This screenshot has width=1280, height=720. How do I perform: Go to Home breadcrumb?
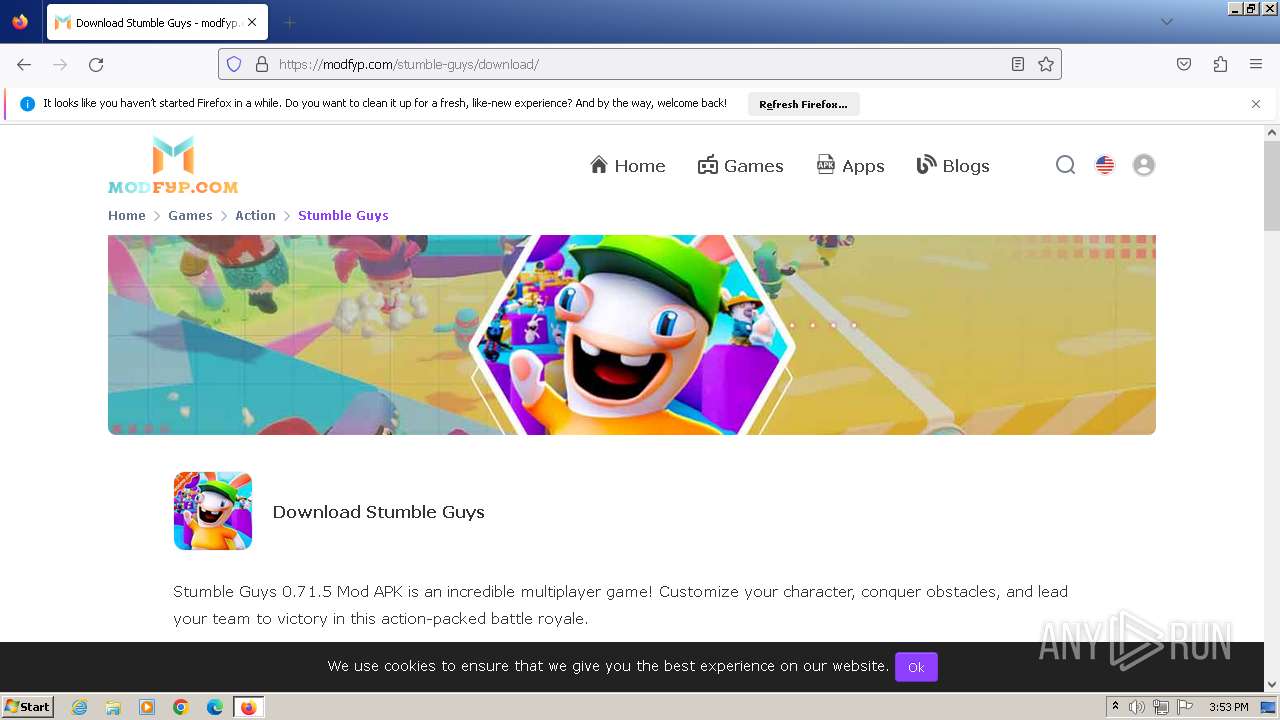click(x=127, y=215)
